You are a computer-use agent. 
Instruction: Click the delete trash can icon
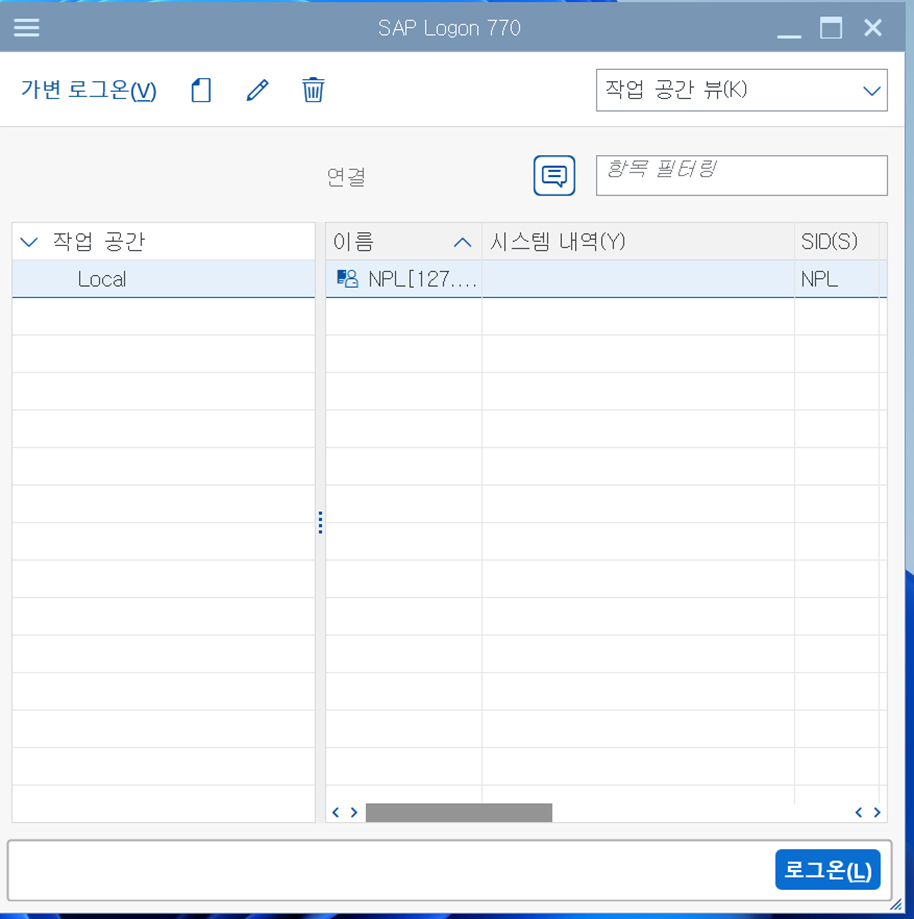click(313, 90)
